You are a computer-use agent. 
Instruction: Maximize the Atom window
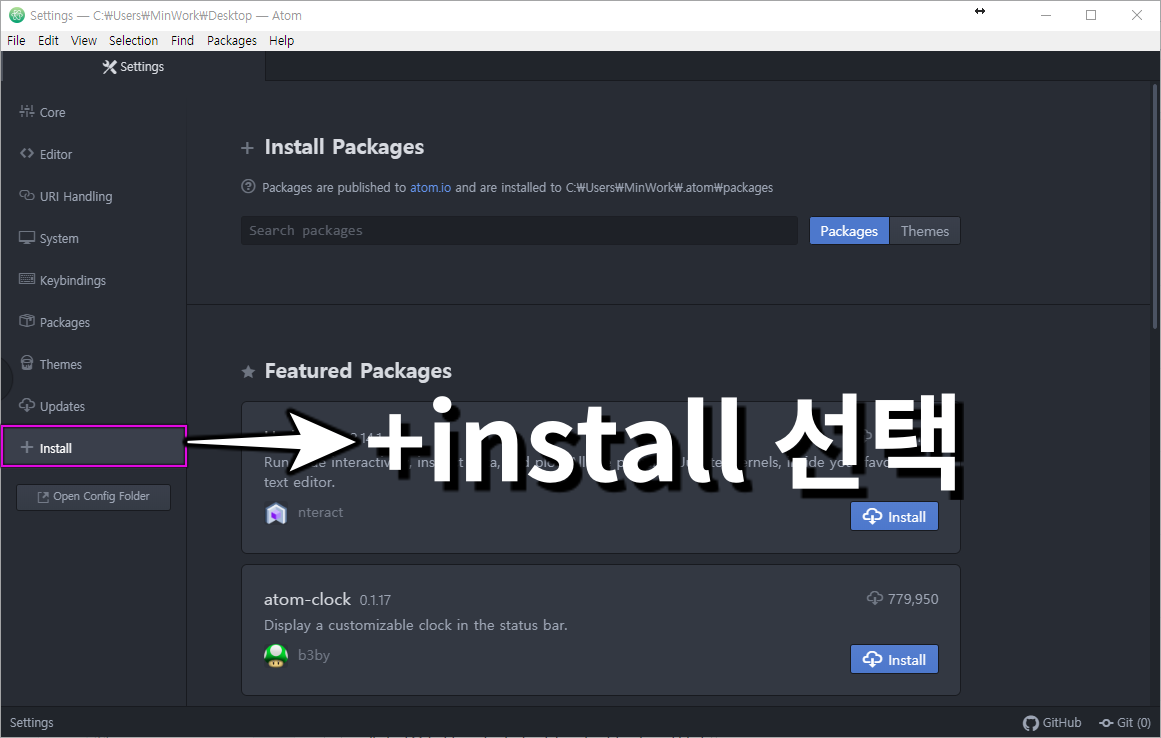point(1091,15)
